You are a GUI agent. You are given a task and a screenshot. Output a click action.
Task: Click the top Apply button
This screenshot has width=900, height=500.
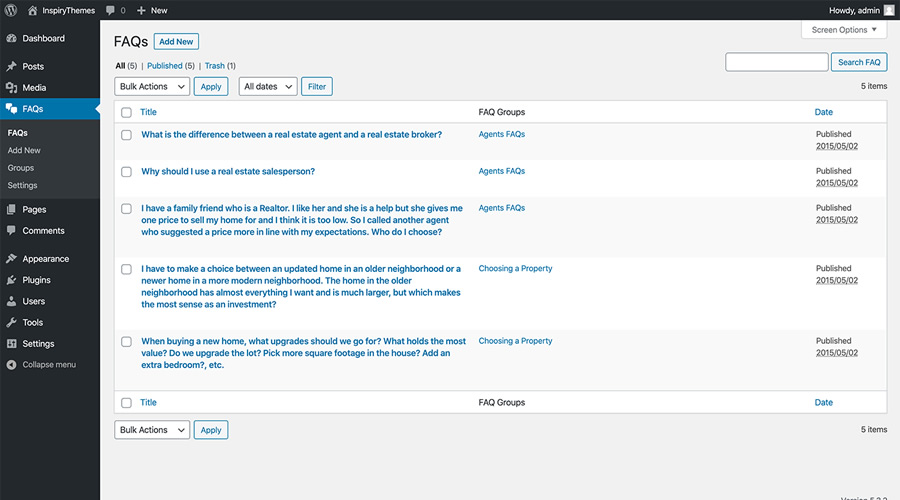pos(211,87)
